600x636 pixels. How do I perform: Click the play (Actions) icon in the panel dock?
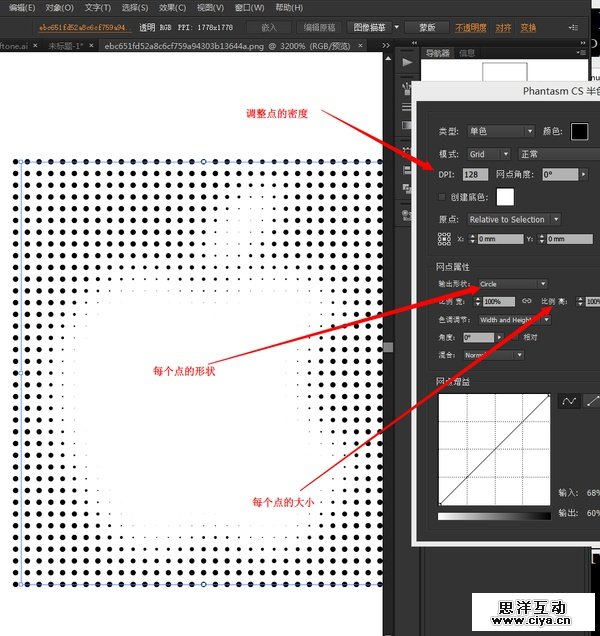(407, 62)
